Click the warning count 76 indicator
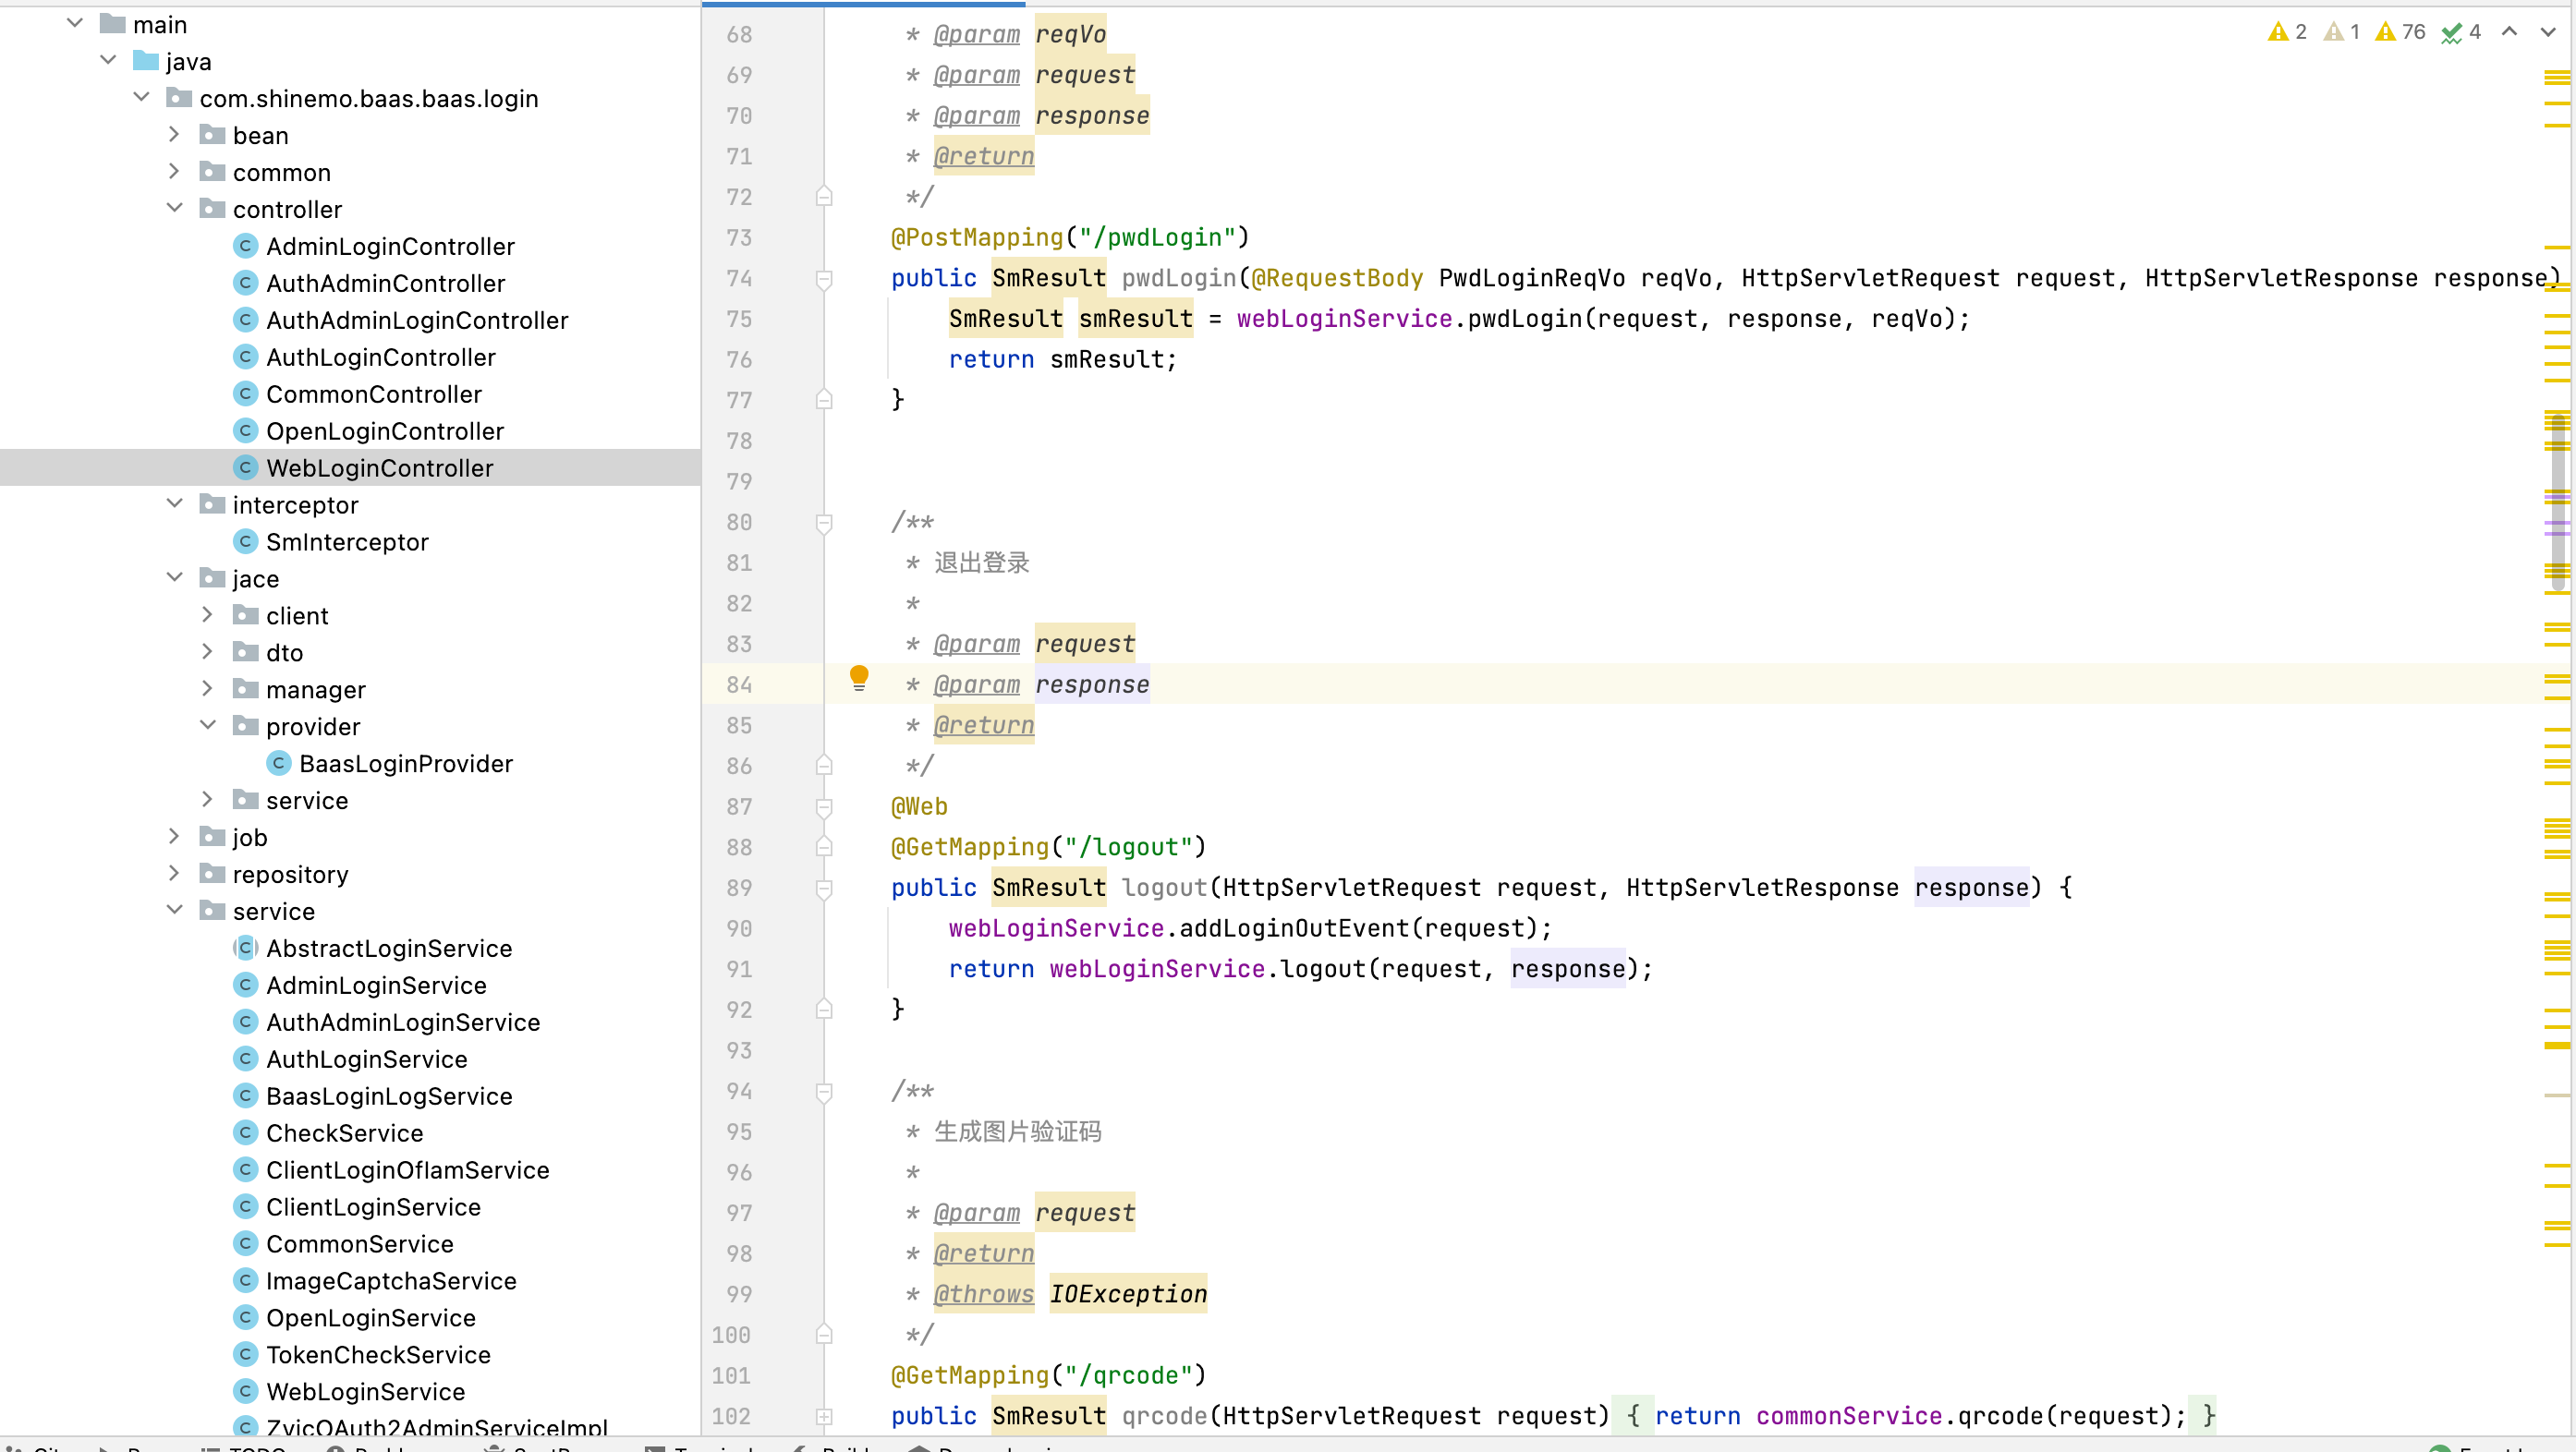Viewport: 2576px width, 1452px height. (x=2400, y=32)
